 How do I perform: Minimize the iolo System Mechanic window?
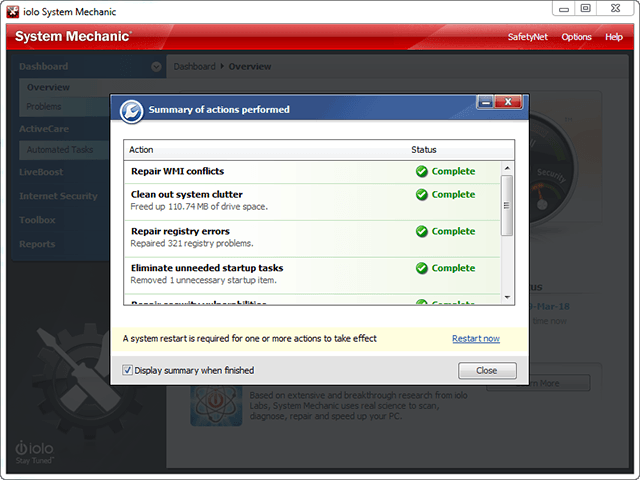click(564, 9)
